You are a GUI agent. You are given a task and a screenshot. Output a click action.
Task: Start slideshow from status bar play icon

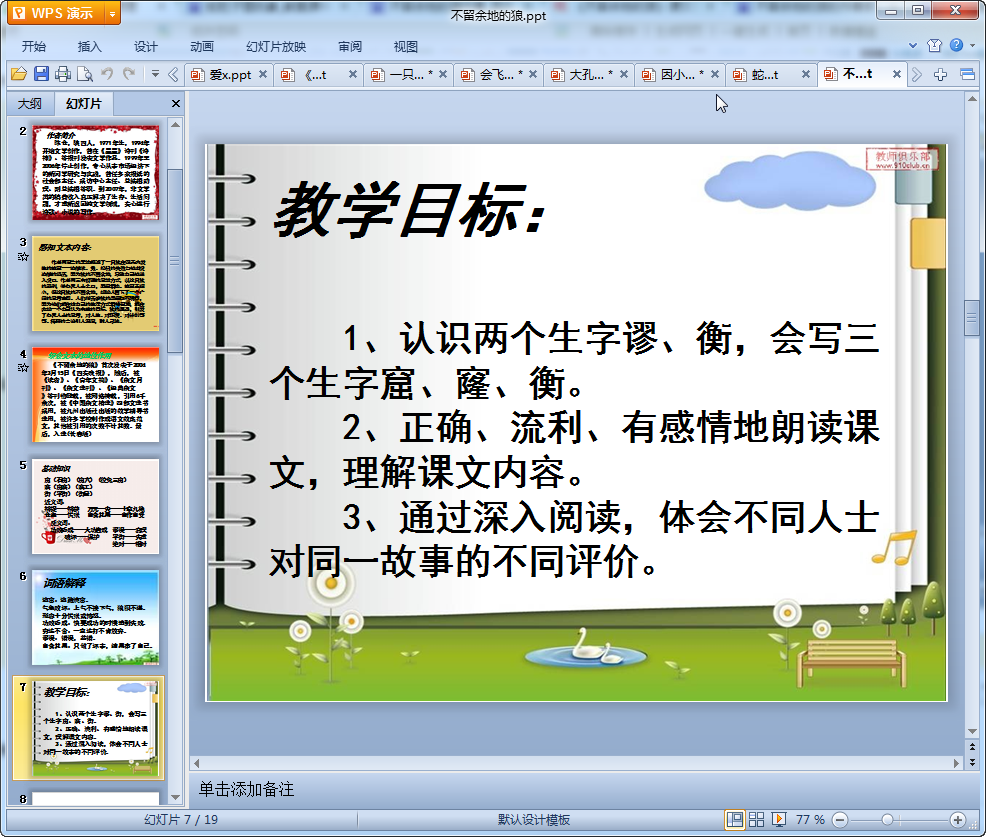(x=778, y=819)
